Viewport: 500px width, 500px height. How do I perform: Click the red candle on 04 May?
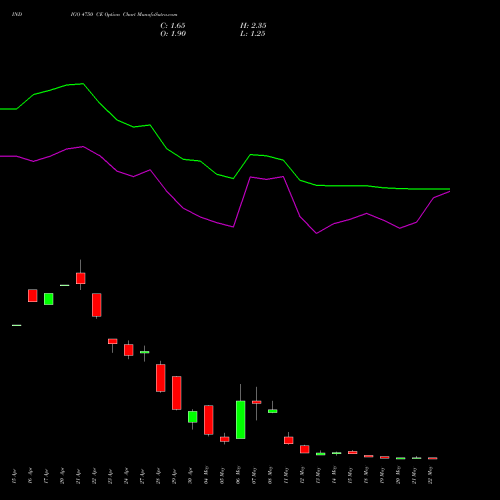coord(209,420)
